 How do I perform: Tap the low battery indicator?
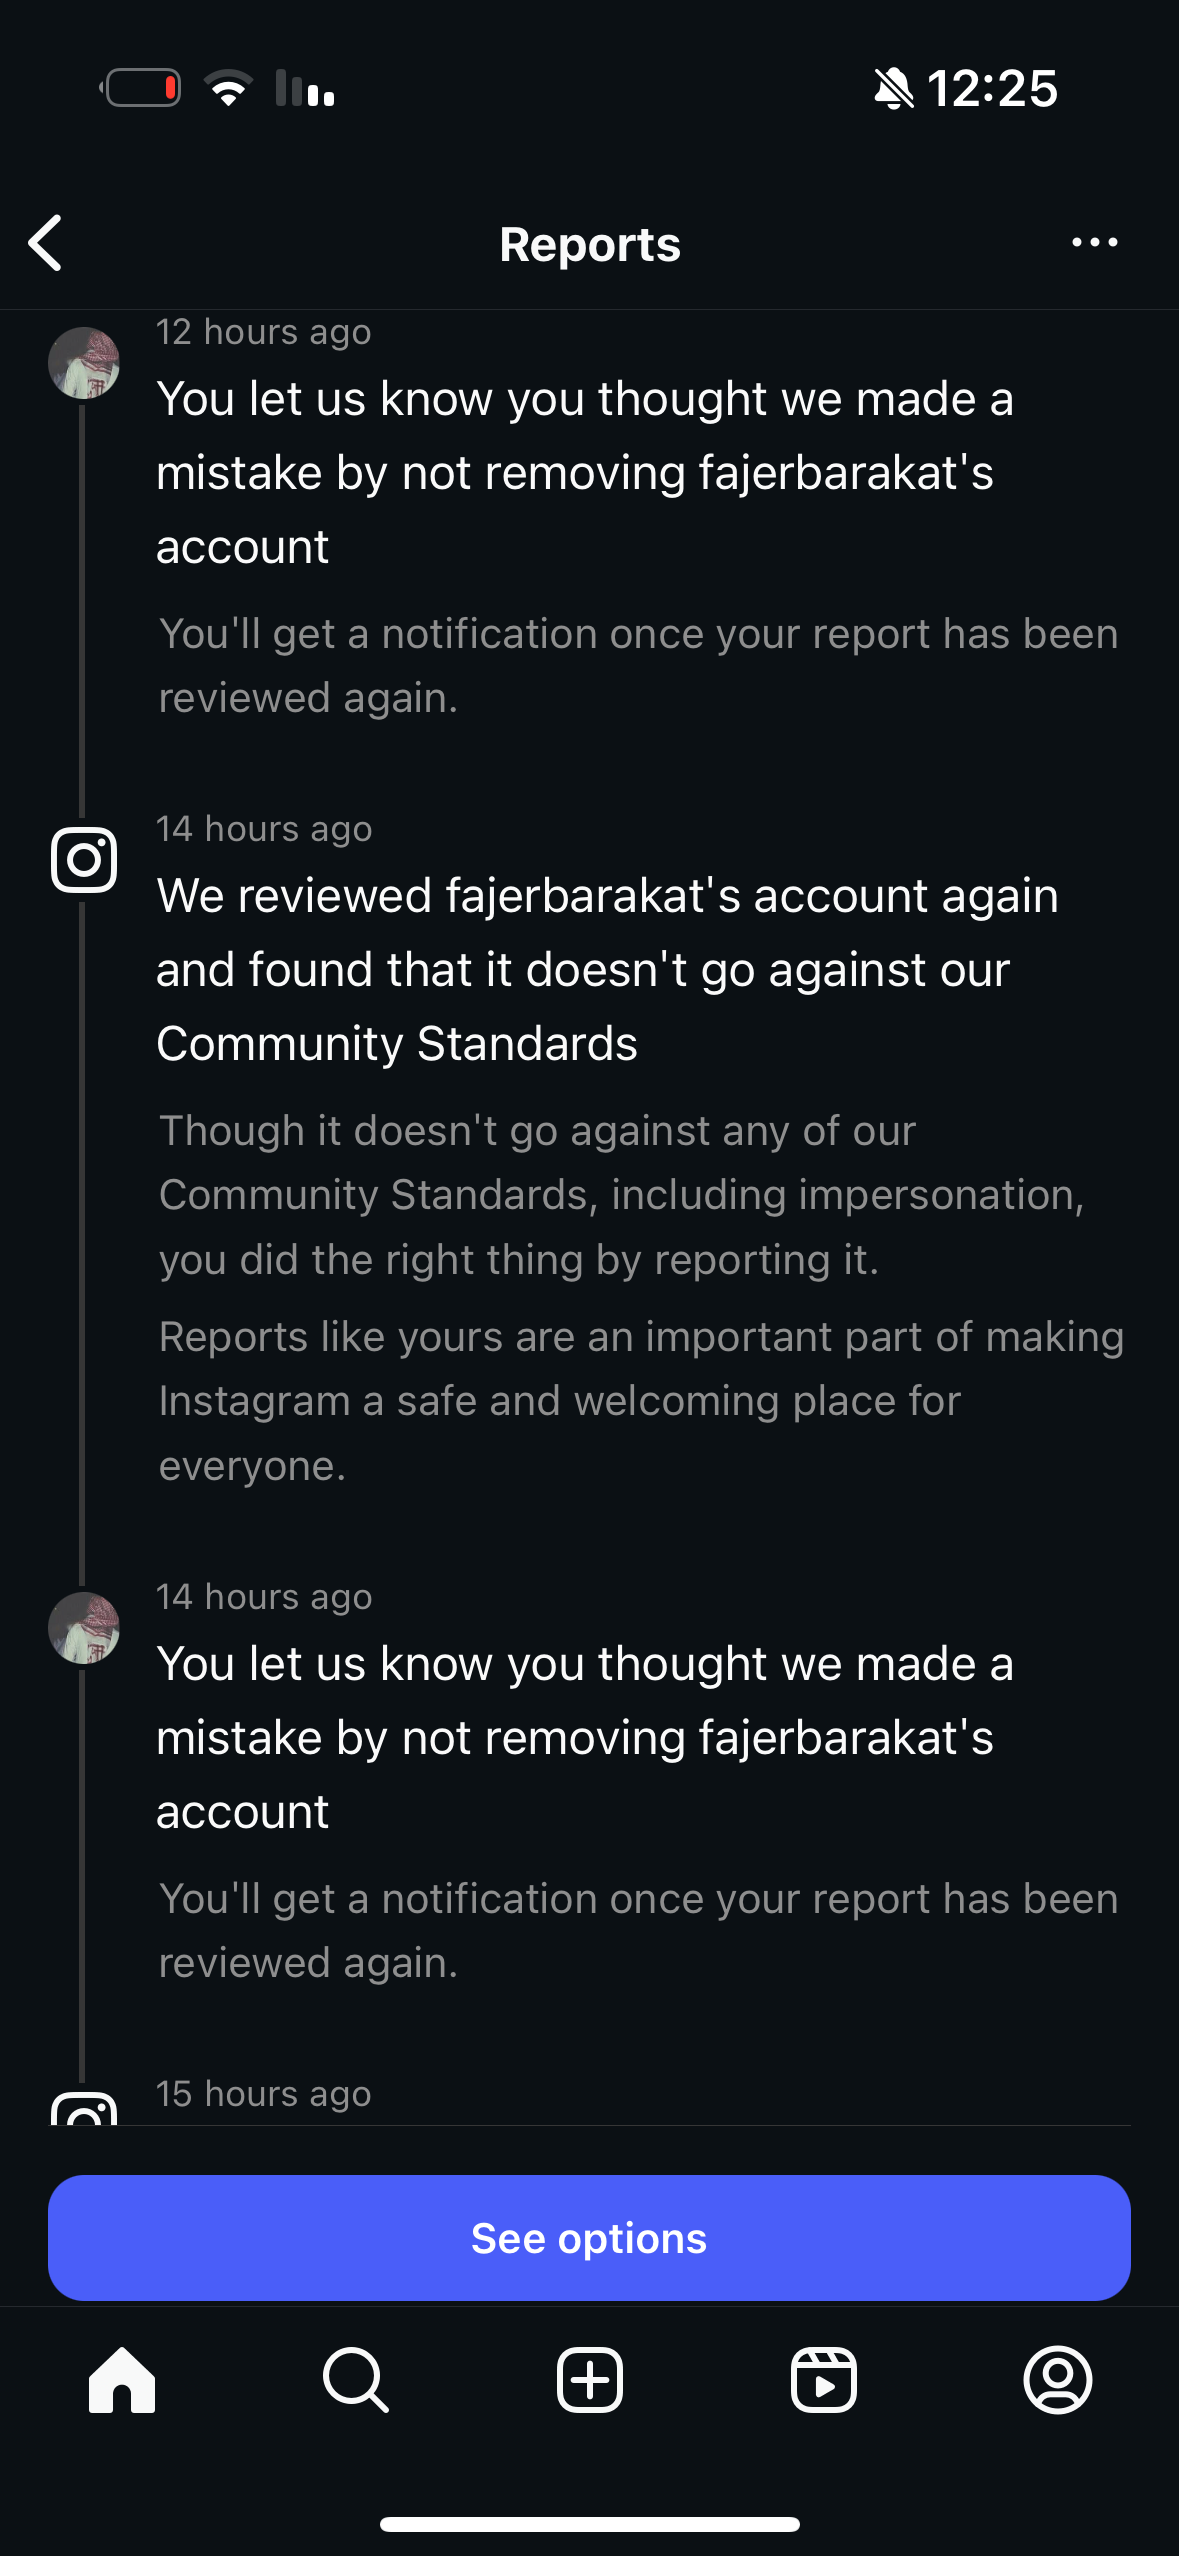click(x=141, y=89)
